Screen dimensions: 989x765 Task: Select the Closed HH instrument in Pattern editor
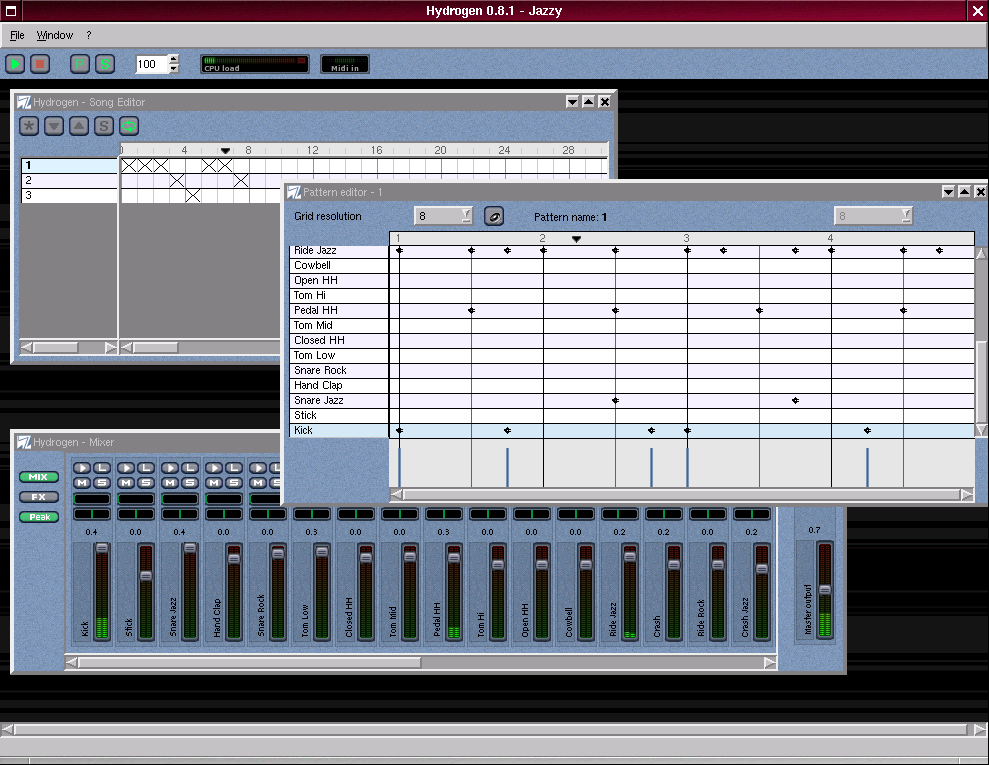coord(339,341)
